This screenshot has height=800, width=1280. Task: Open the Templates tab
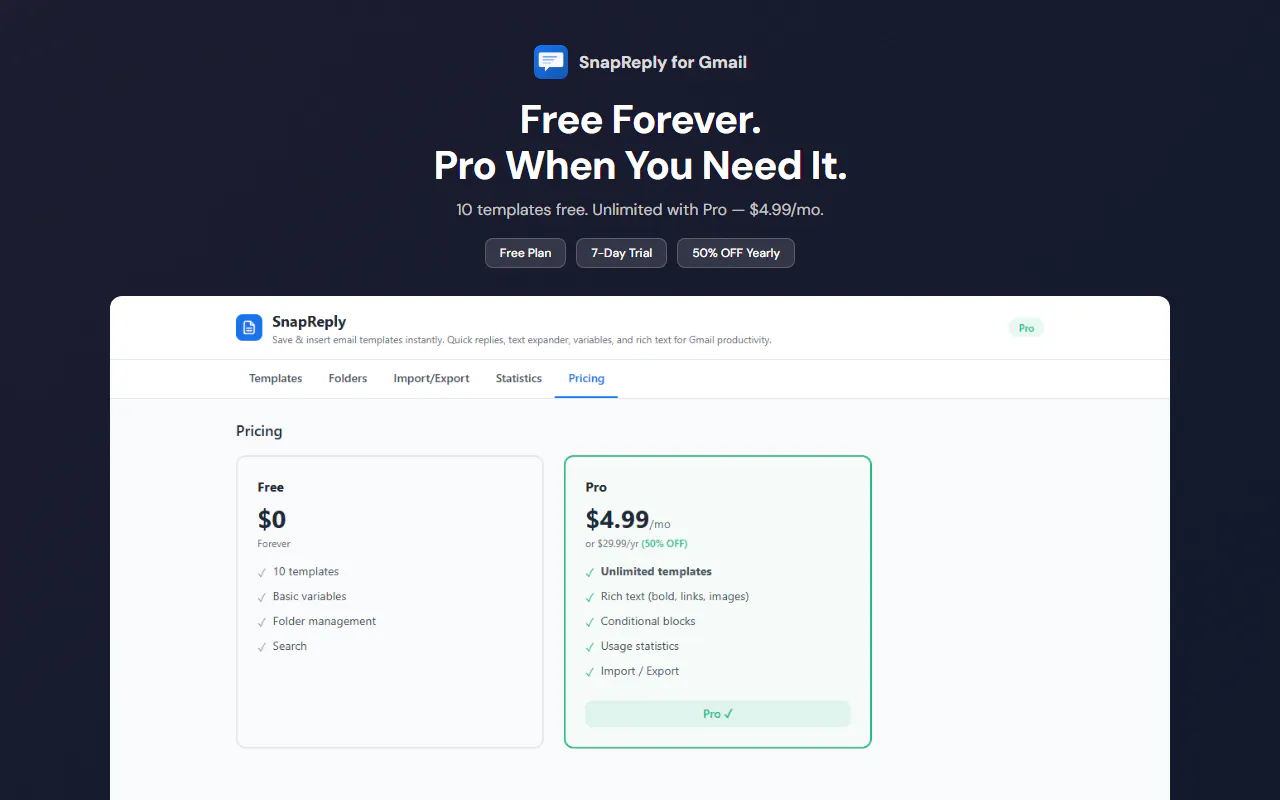point(276,378)
